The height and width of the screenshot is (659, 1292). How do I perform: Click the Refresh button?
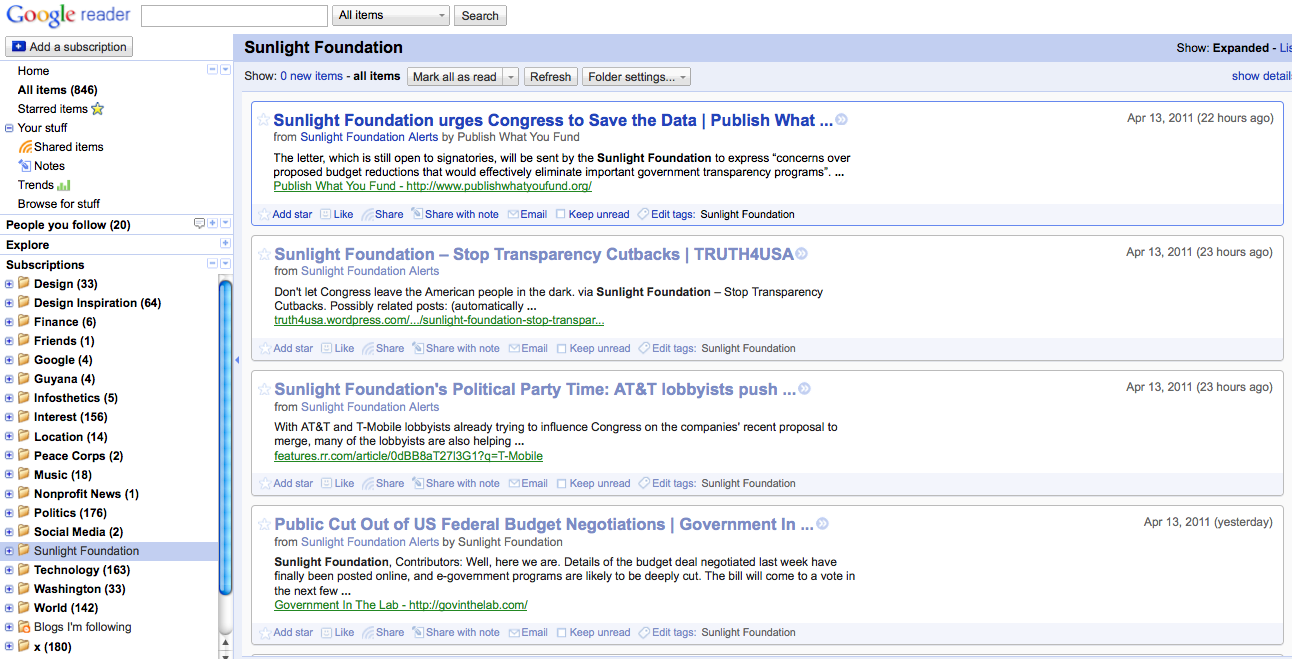click(550, 77)
